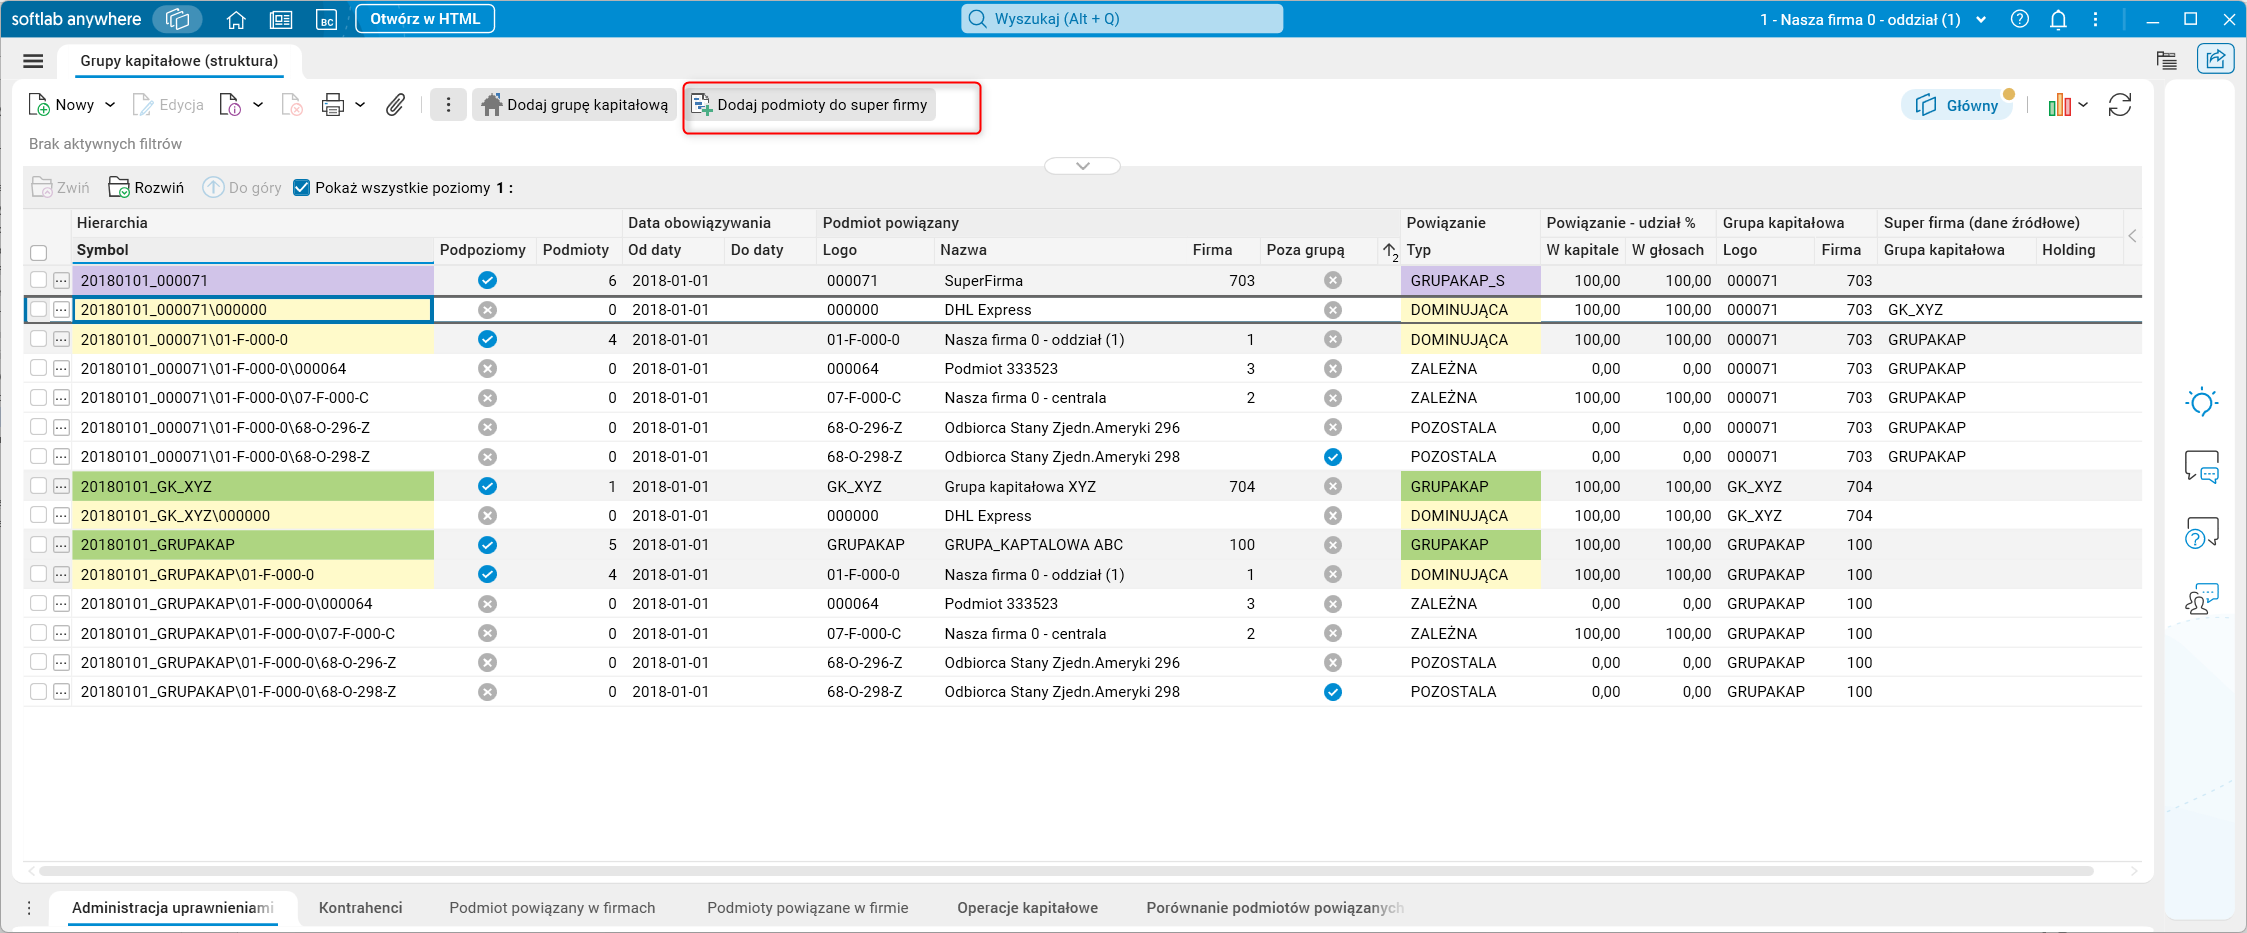Select the Główny view button
Image resolution: width=2247 pixels, height=933 pixels.
[1957, 105]
